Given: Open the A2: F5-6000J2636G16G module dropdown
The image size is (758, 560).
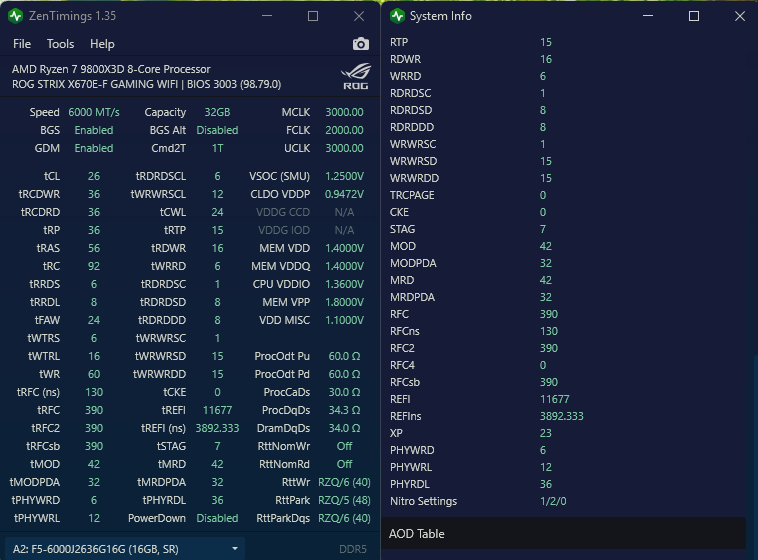Looking at the screenshot, I should [x=124, y=548].
